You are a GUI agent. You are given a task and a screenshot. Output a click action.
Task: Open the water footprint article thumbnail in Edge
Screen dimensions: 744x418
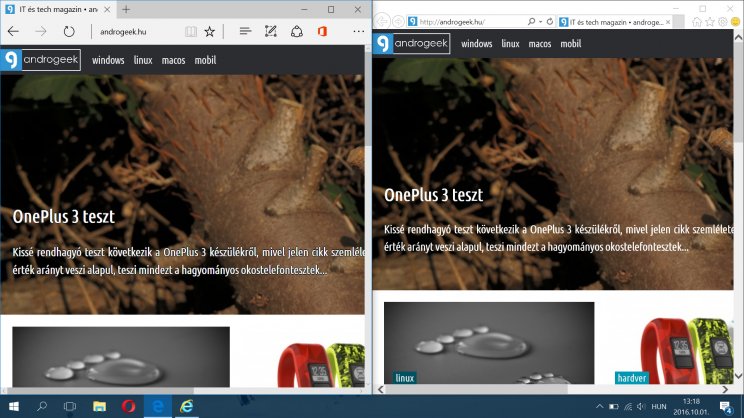click(x=121, y=356)
